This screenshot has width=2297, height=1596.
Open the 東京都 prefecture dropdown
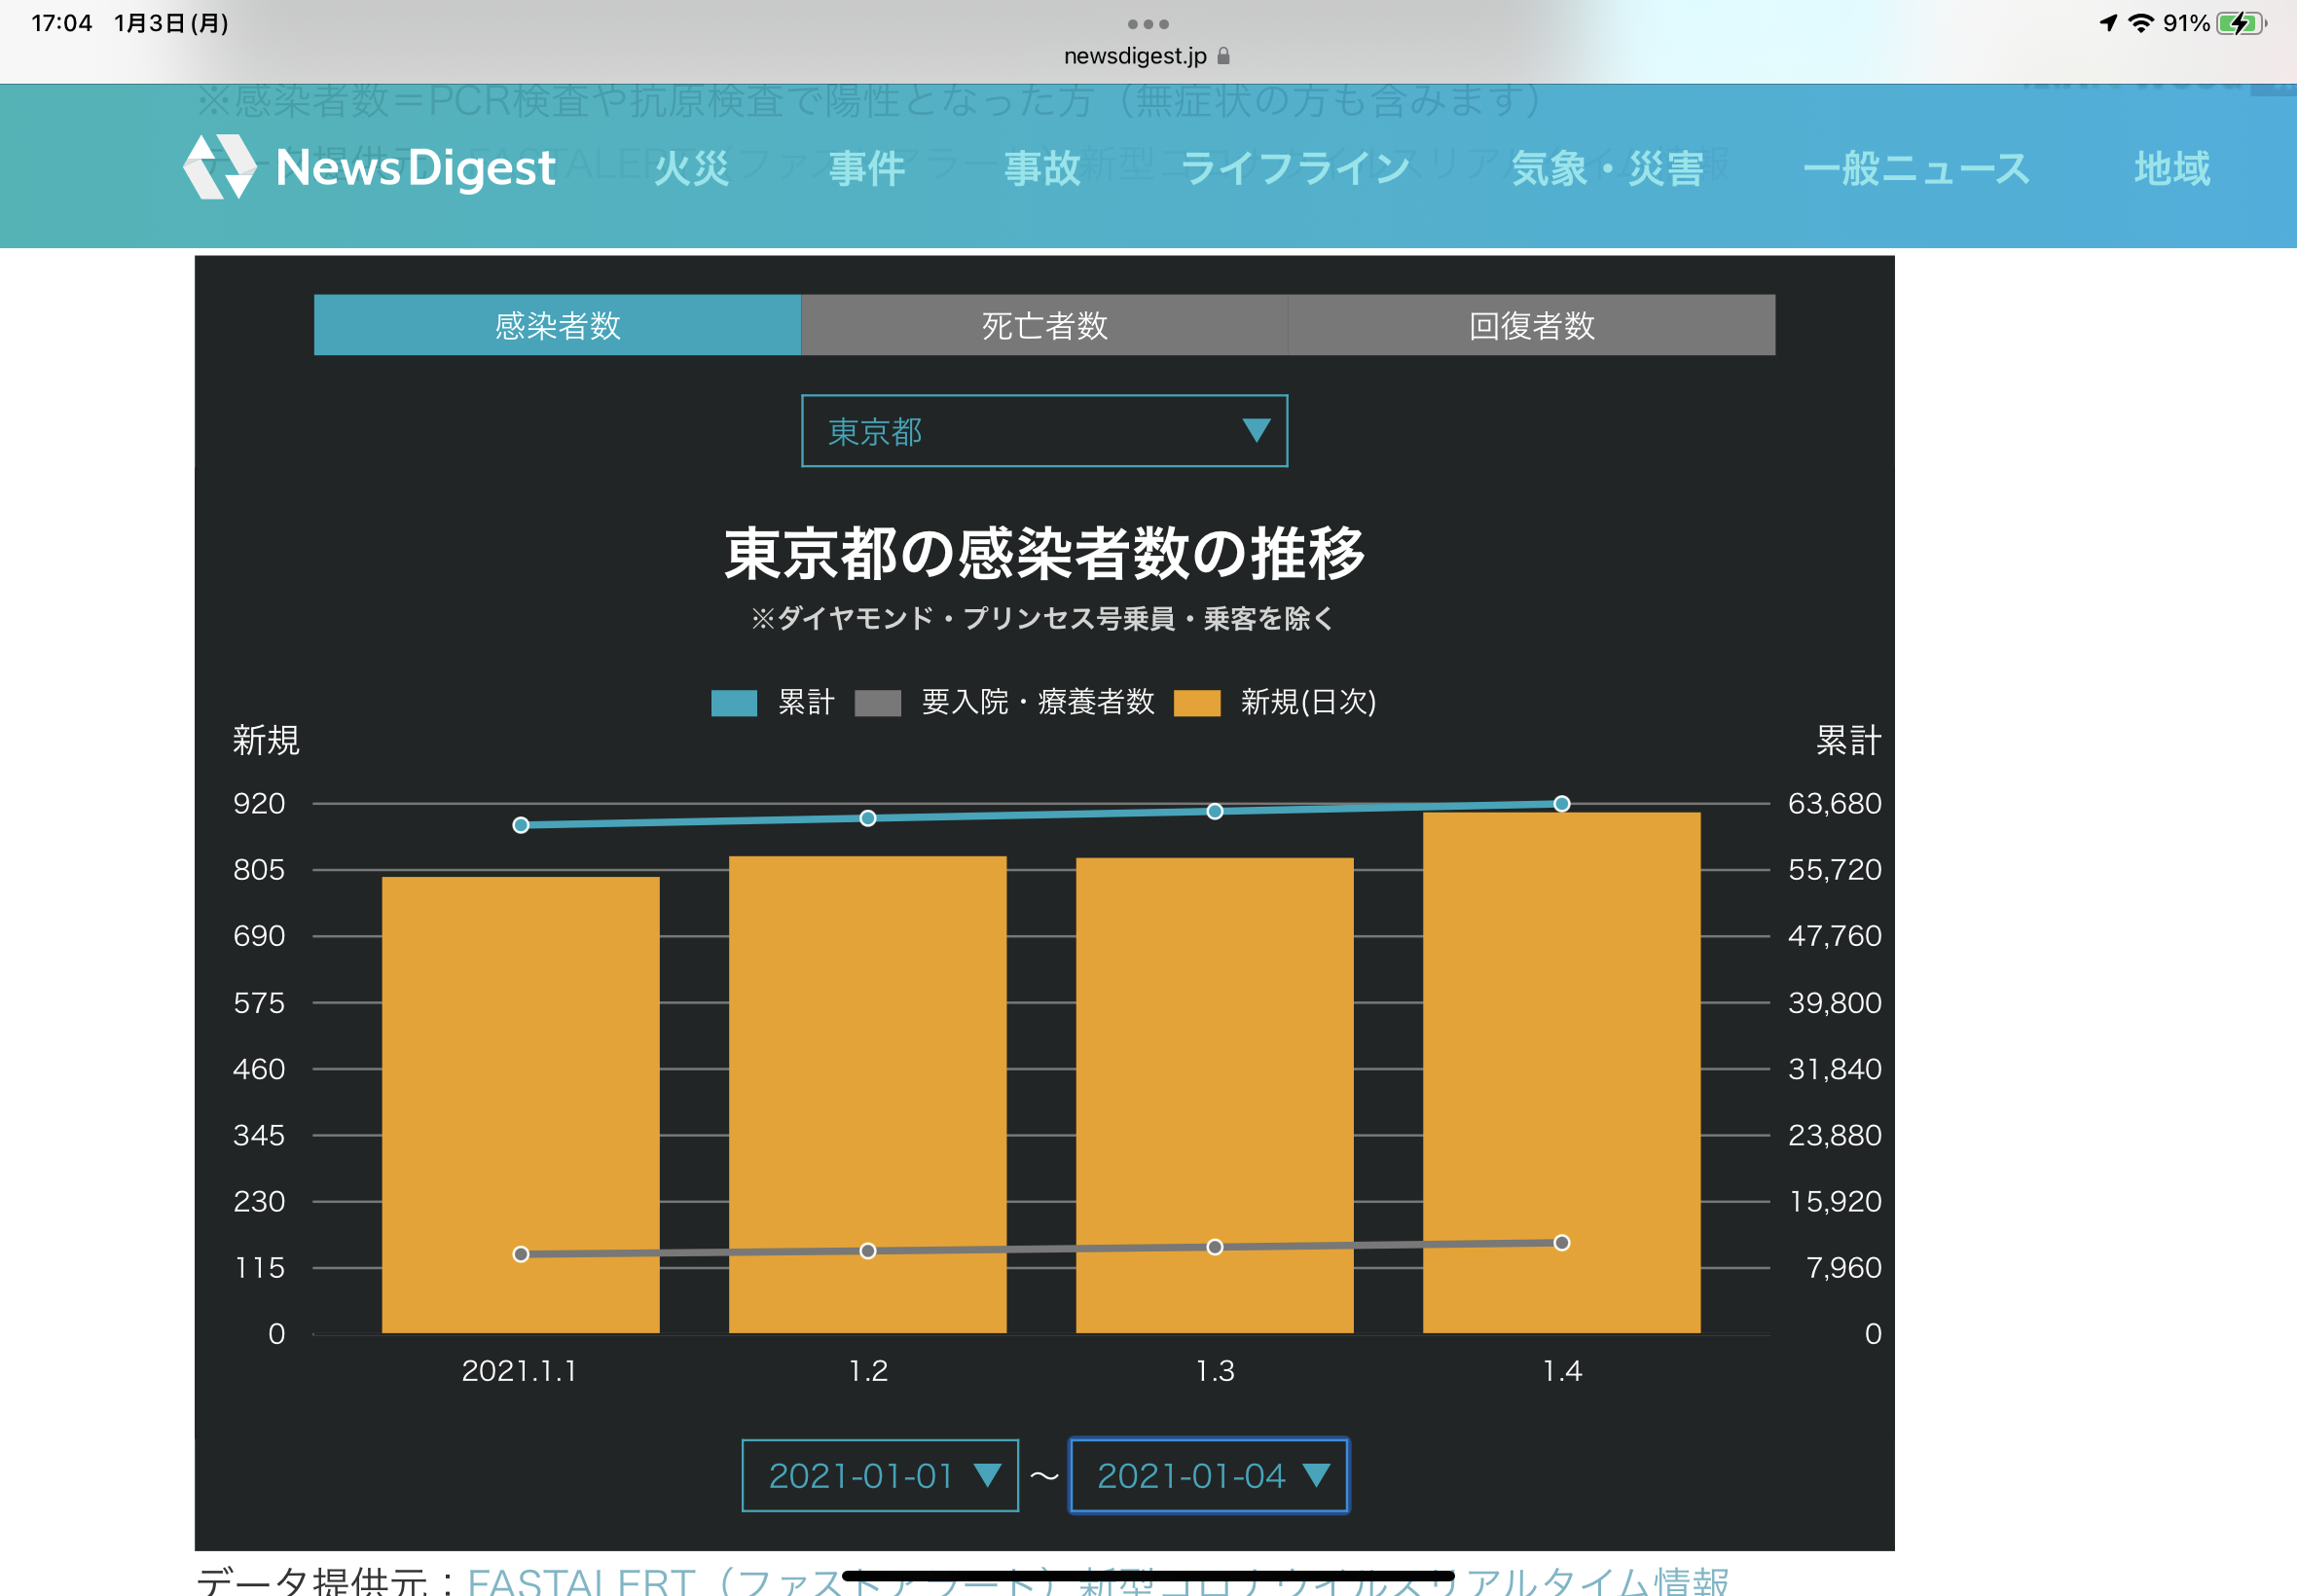click(x=1043, y=431)
